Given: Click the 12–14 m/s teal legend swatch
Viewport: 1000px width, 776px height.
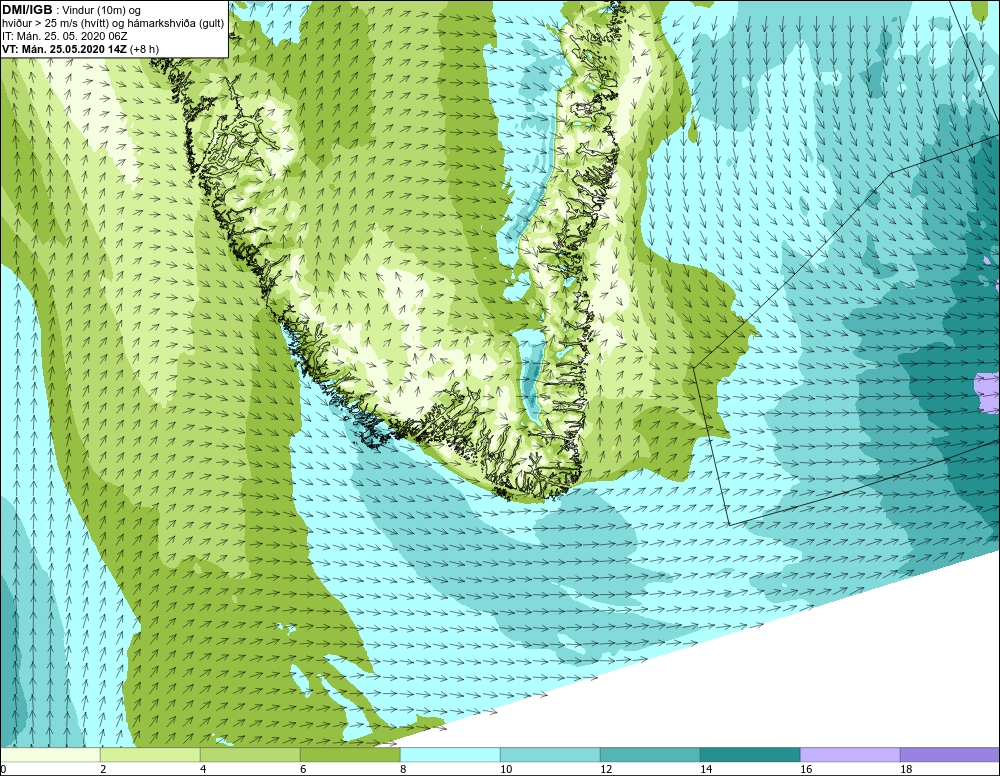Looking at the screenshot, I should 650,755.
